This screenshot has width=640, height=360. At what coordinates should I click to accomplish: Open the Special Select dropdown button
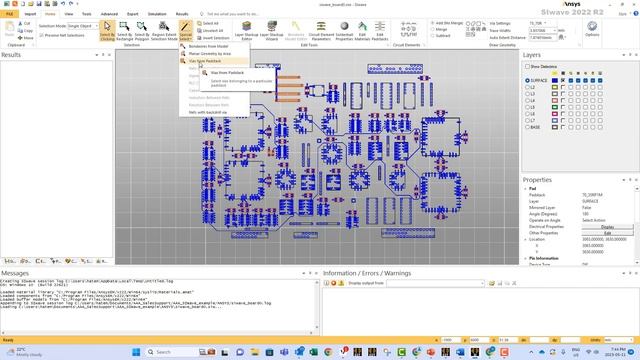(x=185, y=31)
